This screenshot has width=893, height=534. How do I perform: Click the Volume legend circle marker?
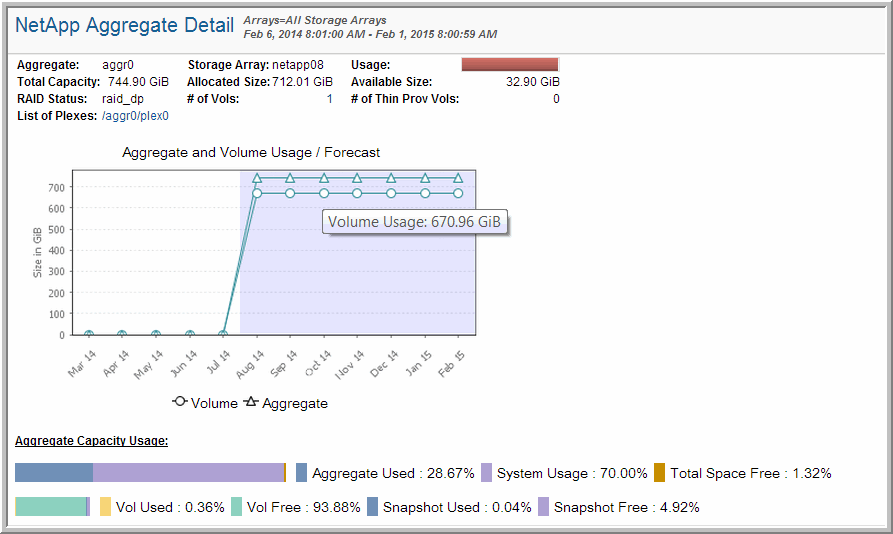[x=180, y=403]
